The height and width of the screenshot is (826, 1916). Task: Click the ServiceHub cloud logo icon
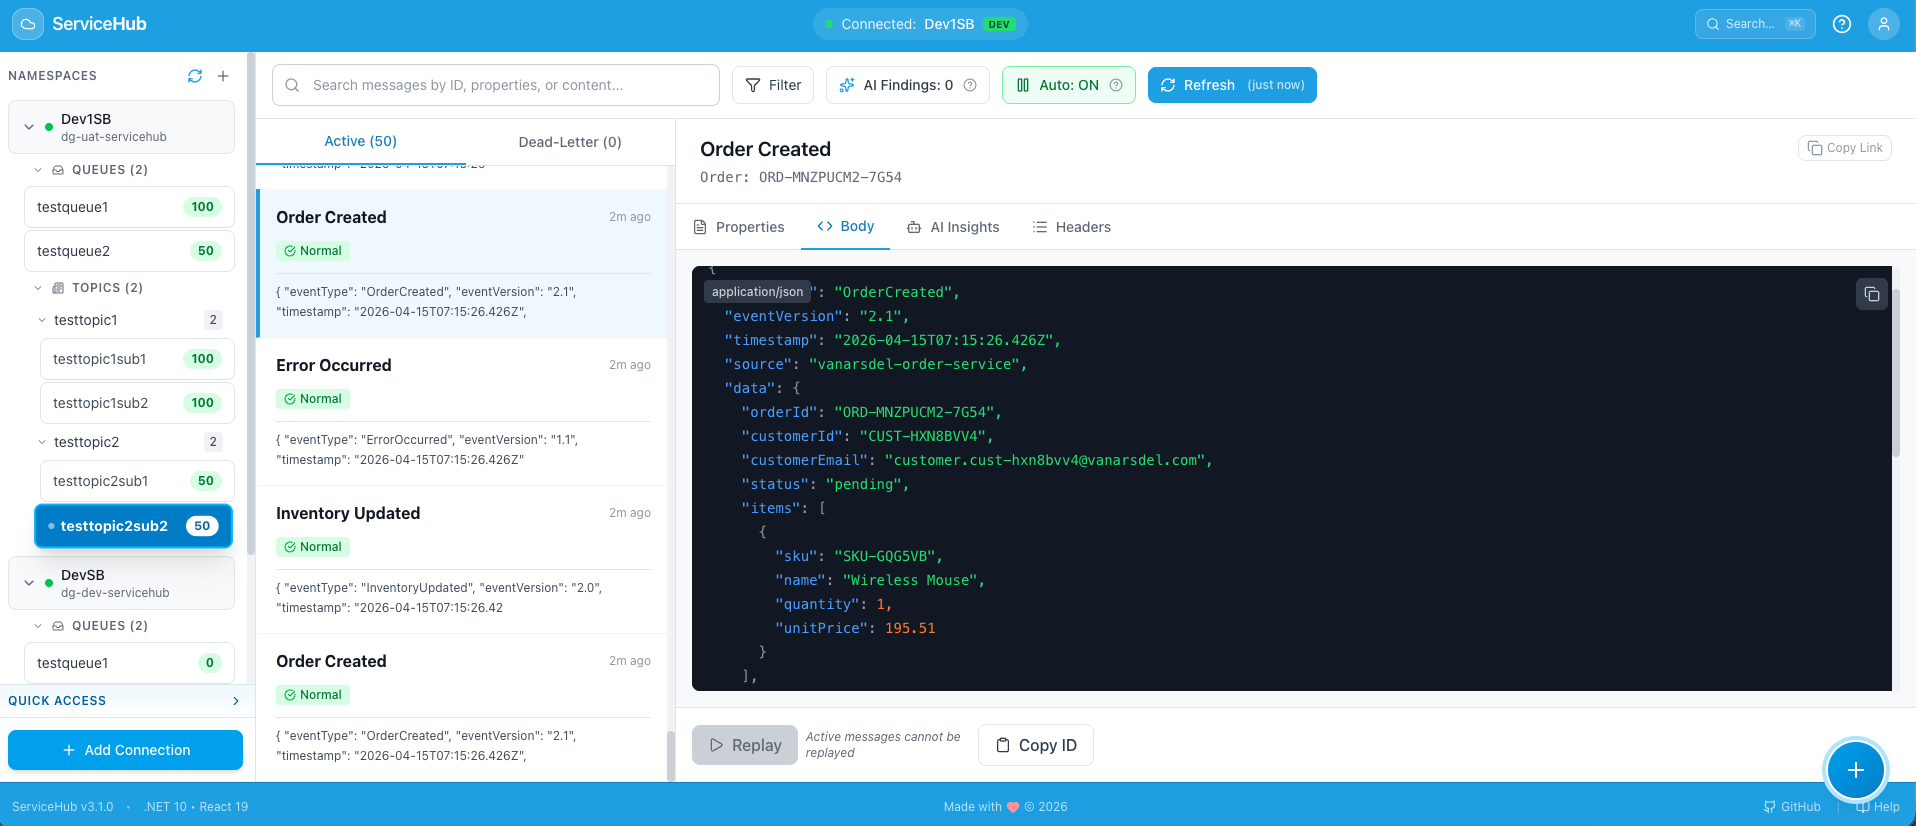click(27, 24)
